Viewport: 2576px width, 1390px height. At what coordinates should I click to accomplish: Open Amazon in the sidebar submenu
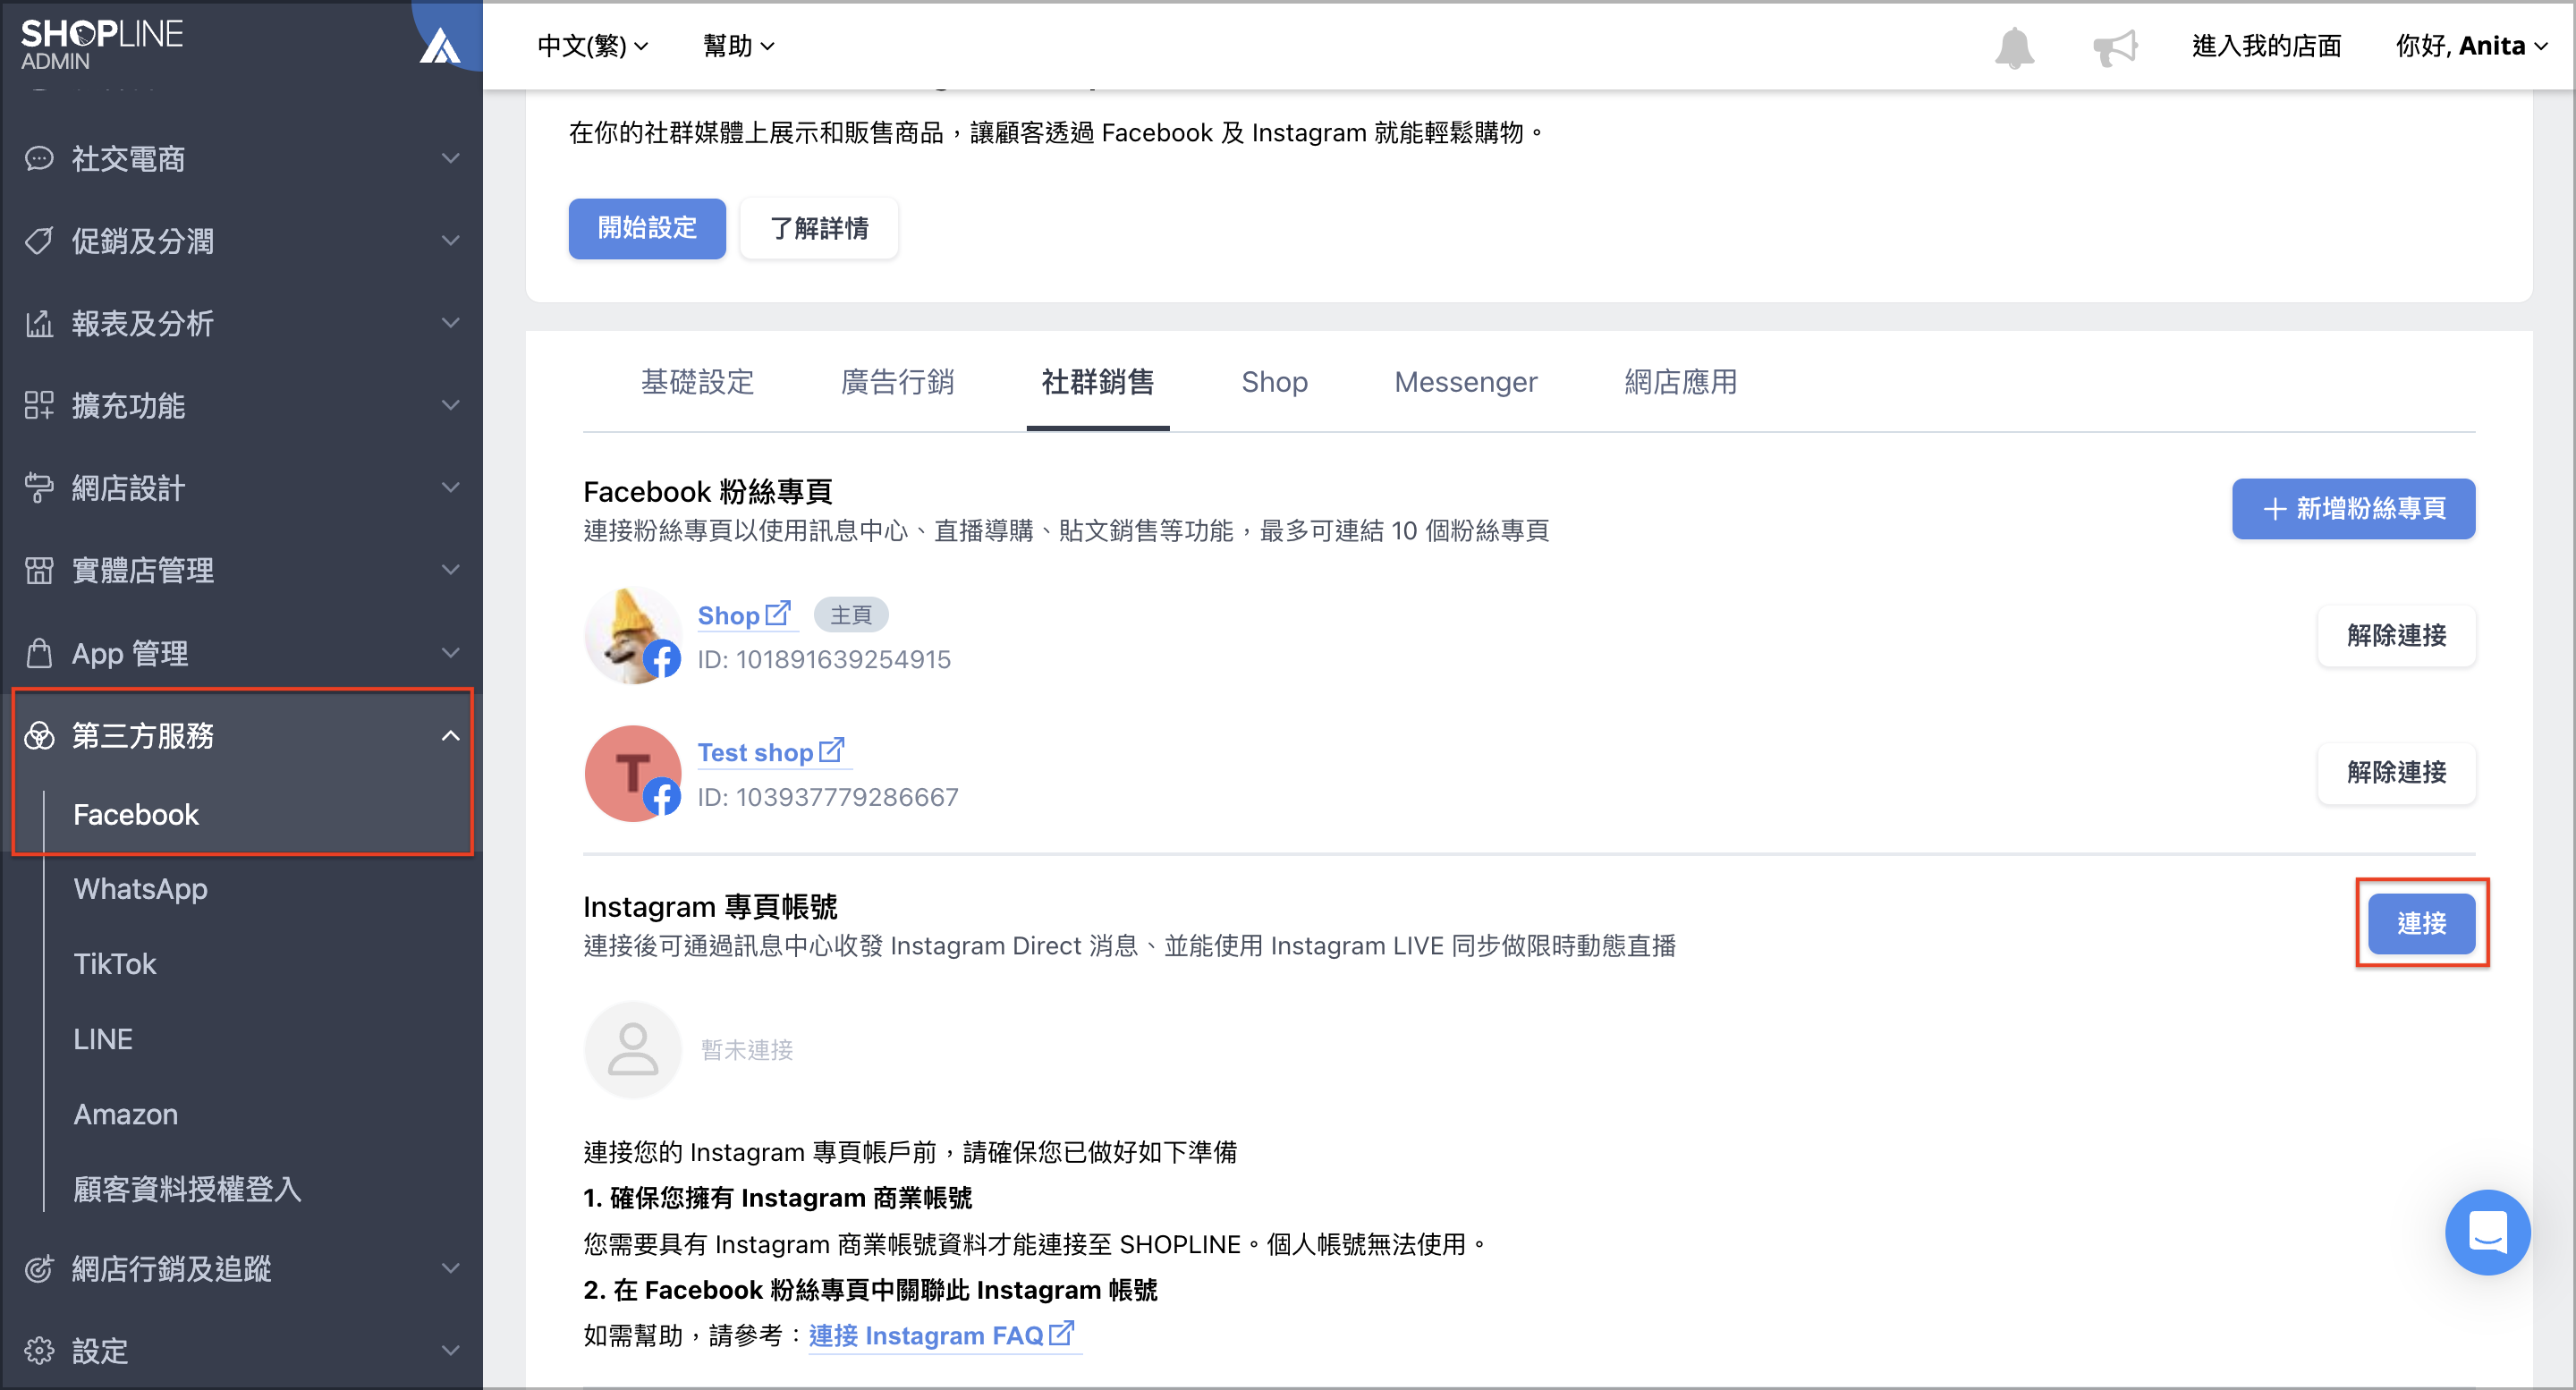coord(126,1114)
